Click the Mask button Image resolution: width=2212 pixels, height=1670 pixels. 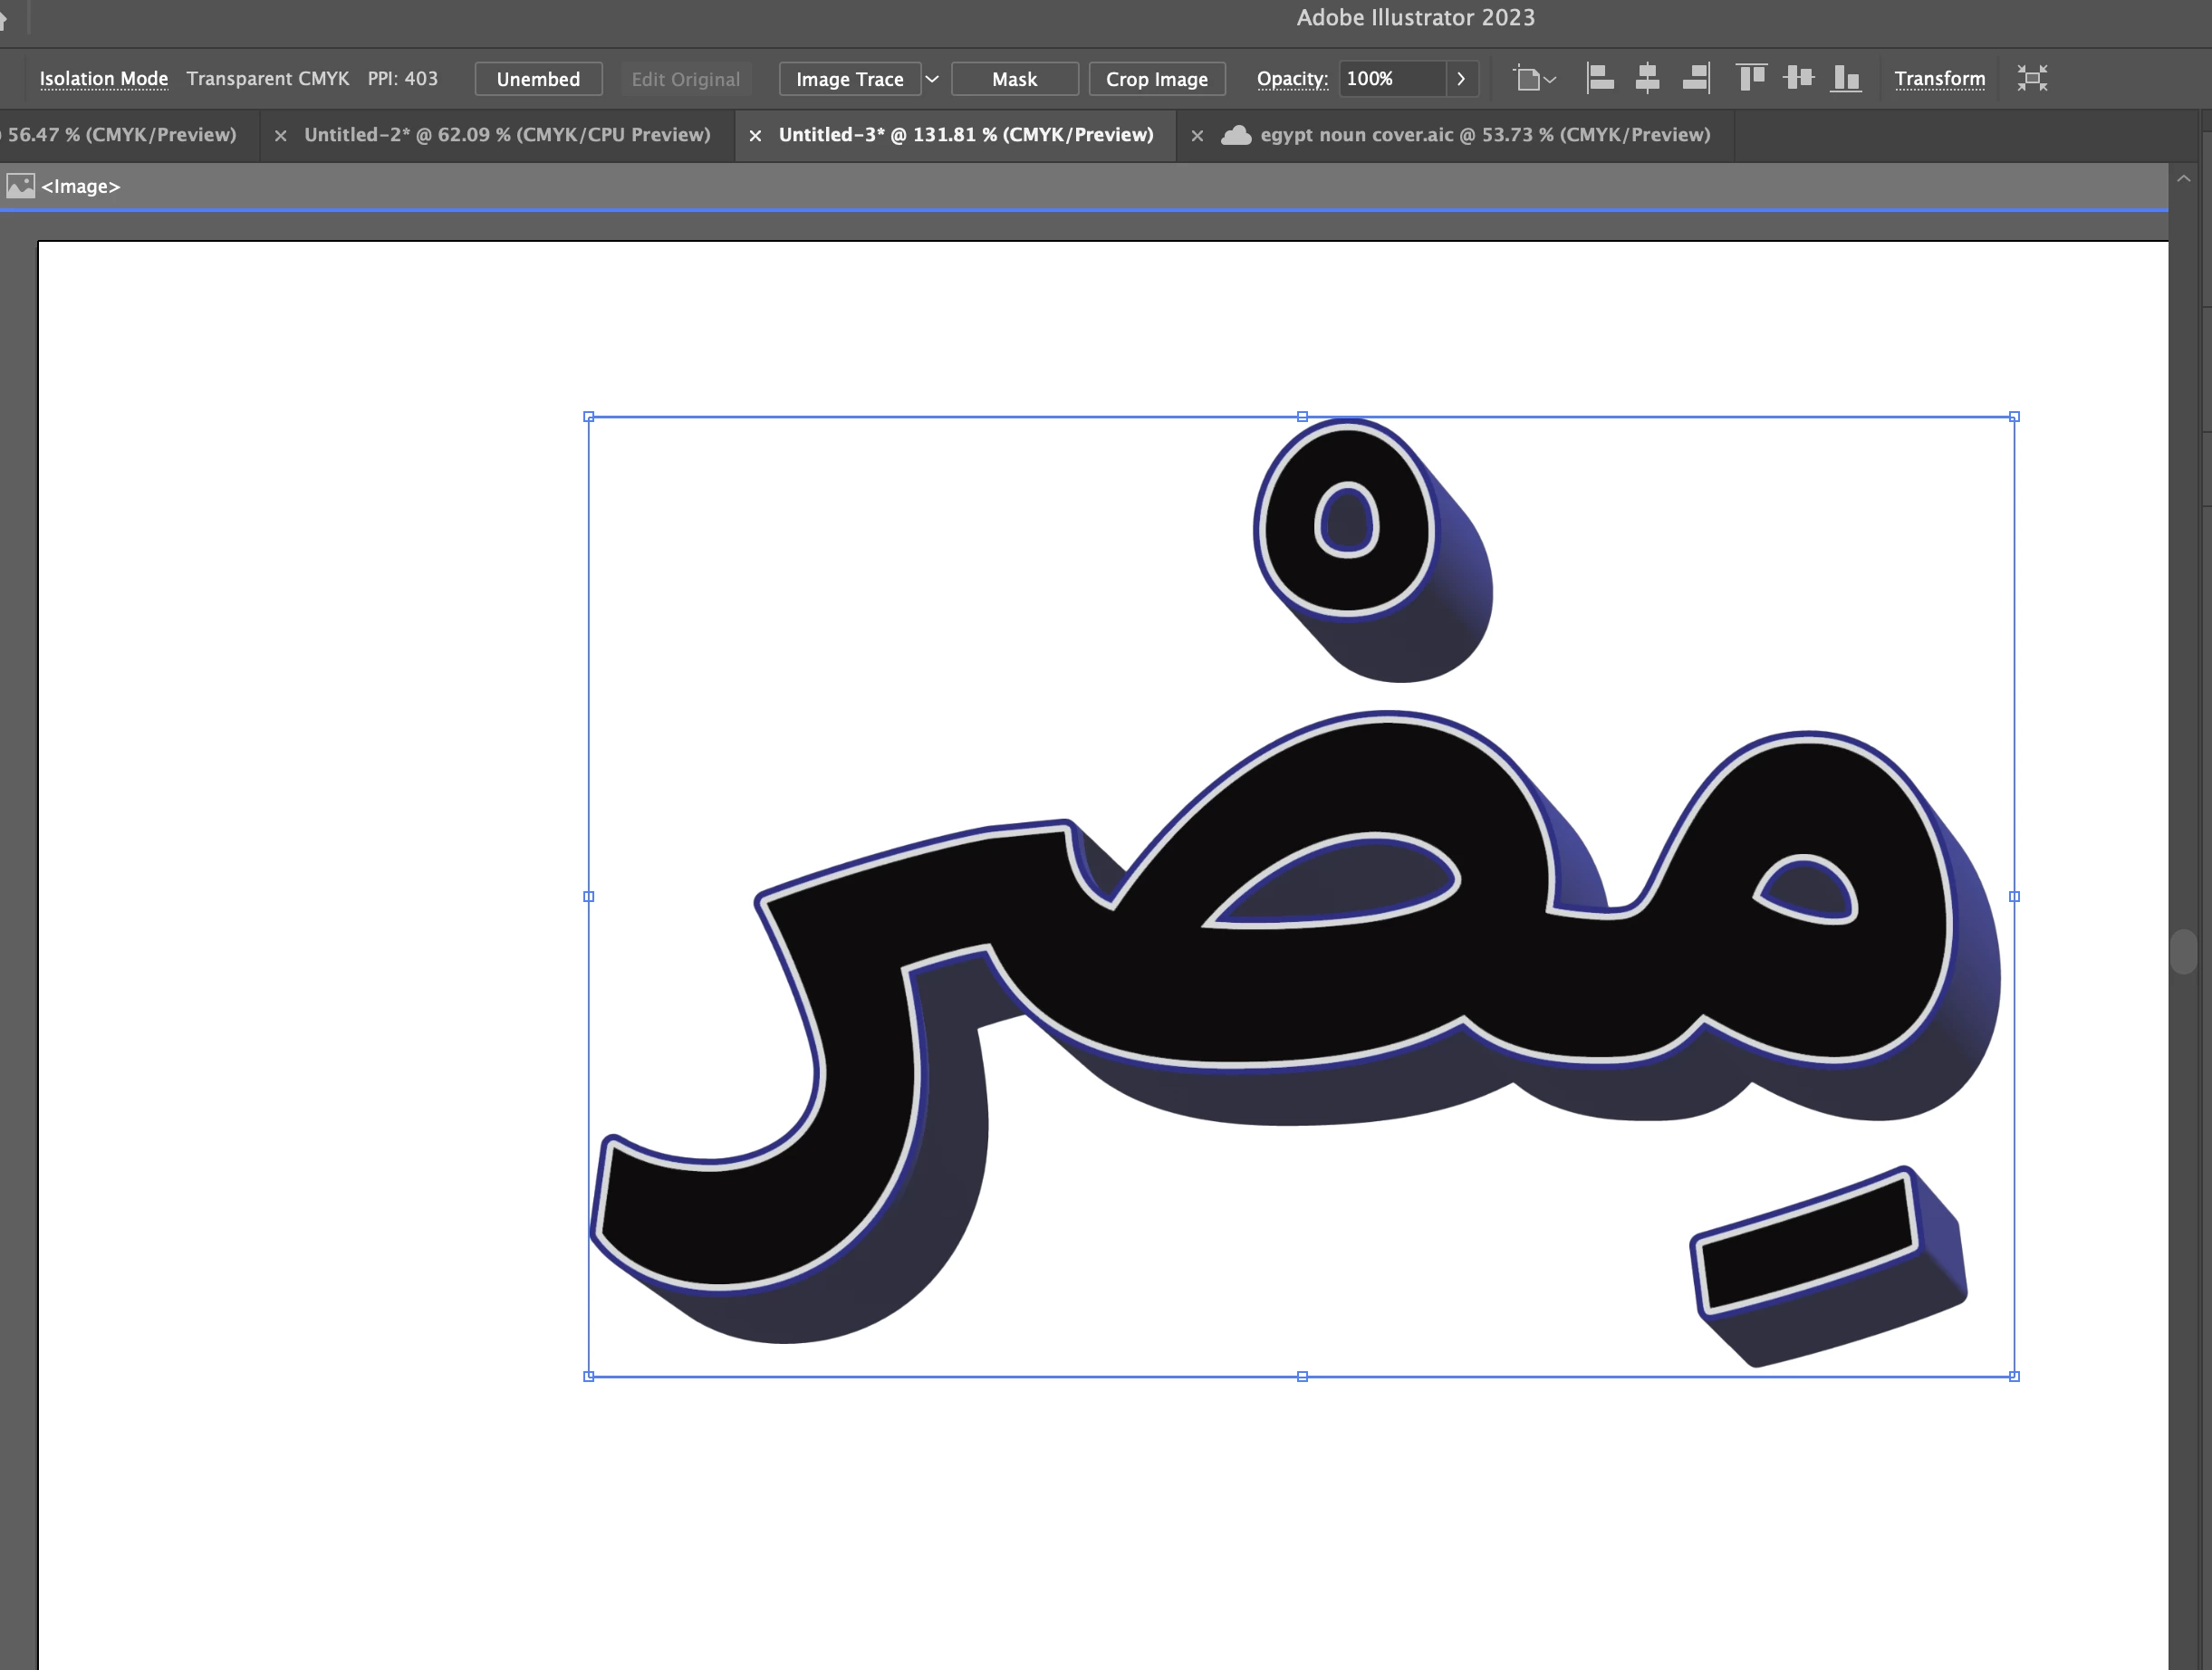coord(1014,79)
